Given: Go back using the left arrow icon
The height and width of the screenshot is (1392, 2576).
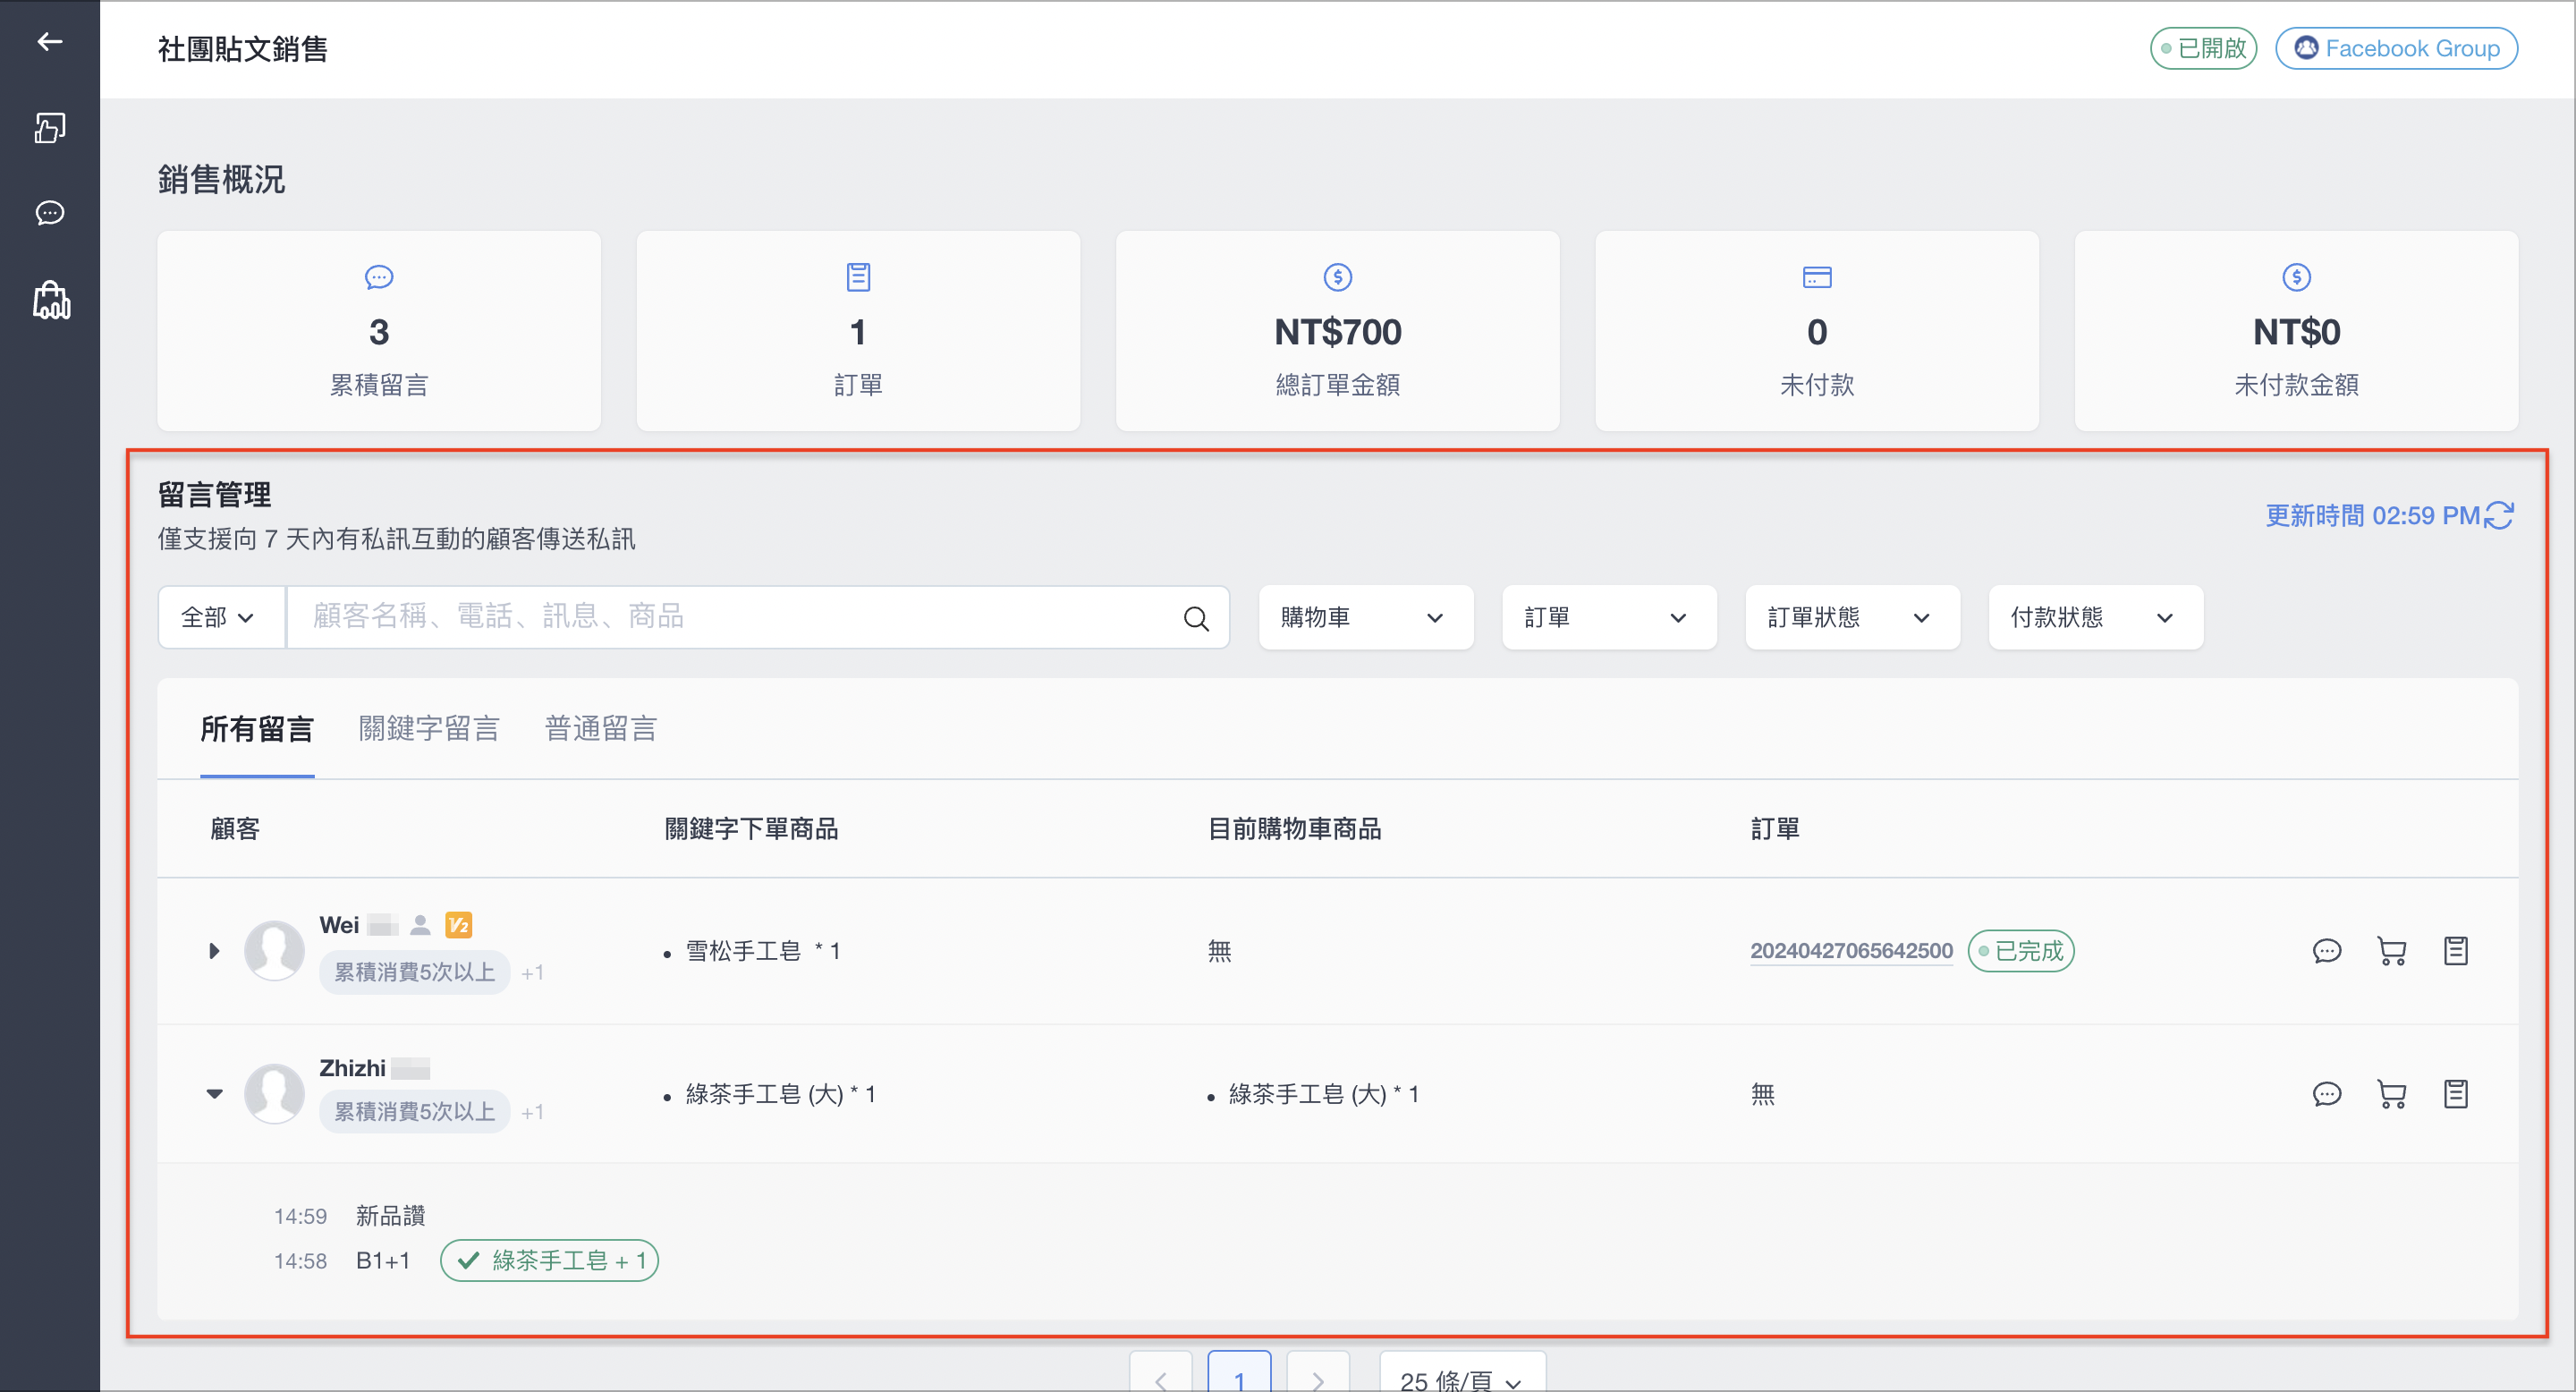Looking at the screenshot, I should coord(49,41).
